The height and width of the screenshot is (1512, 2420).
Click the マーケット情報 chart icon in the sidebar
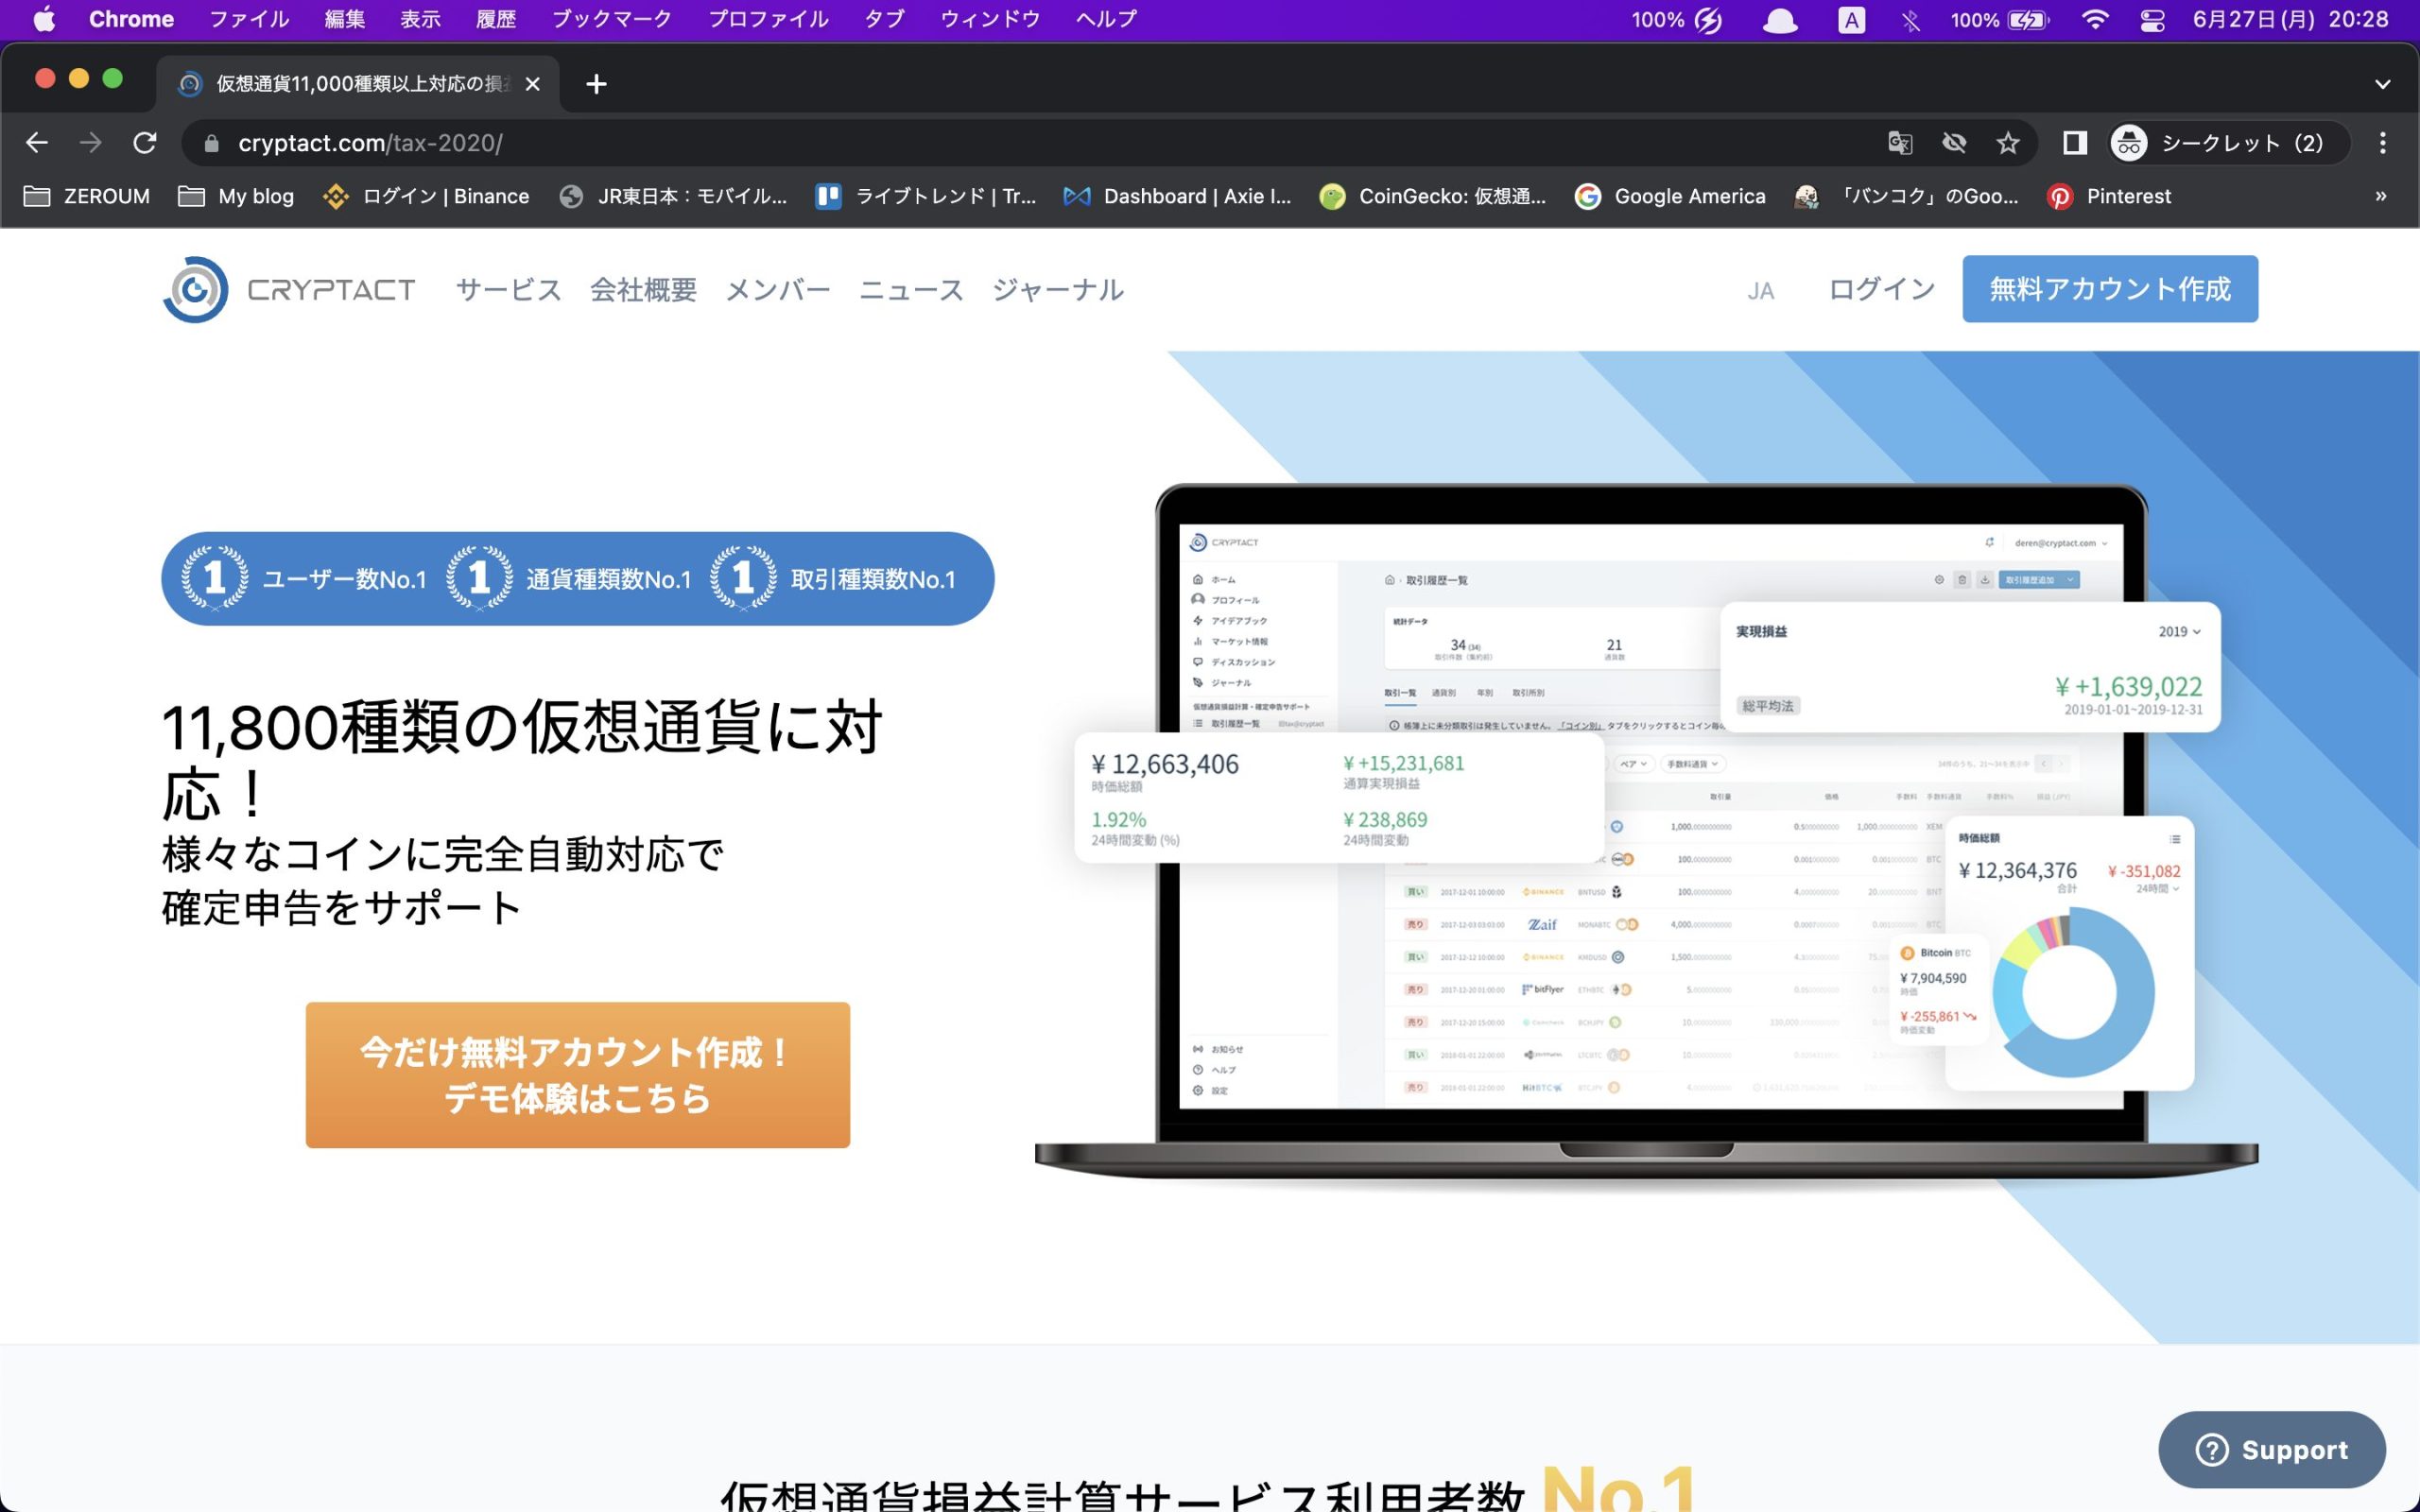[x=1197, y=641]
